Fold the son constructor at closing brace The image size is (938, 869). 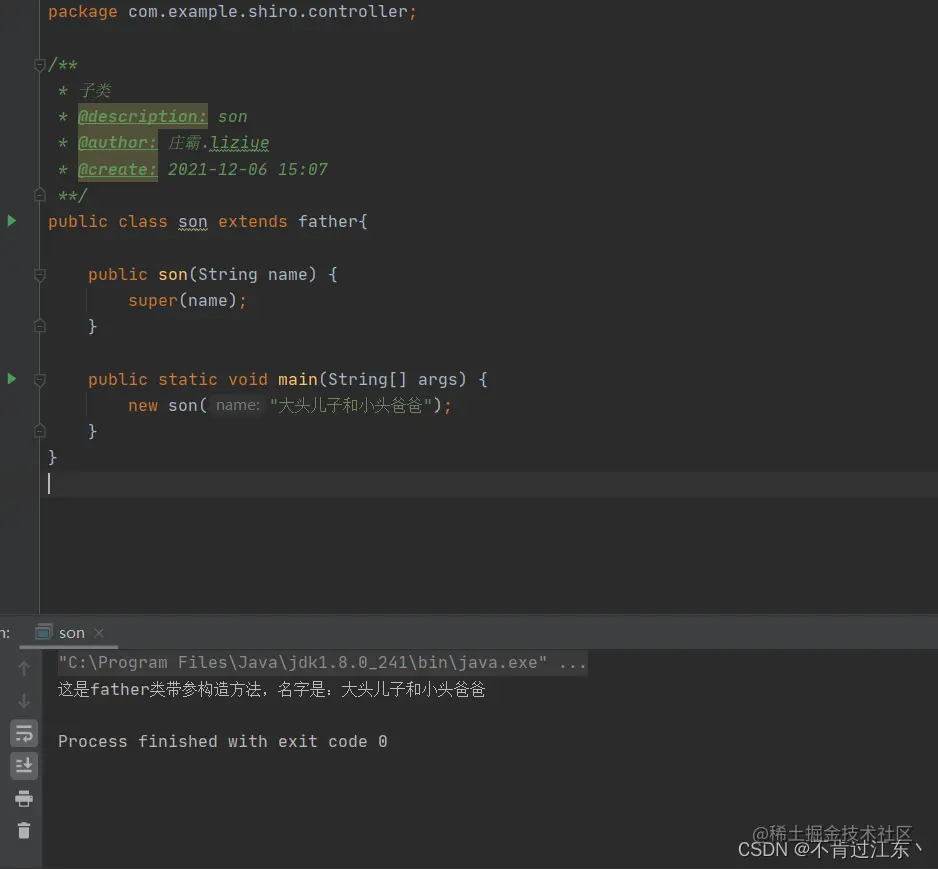click(x=39, y=326)
